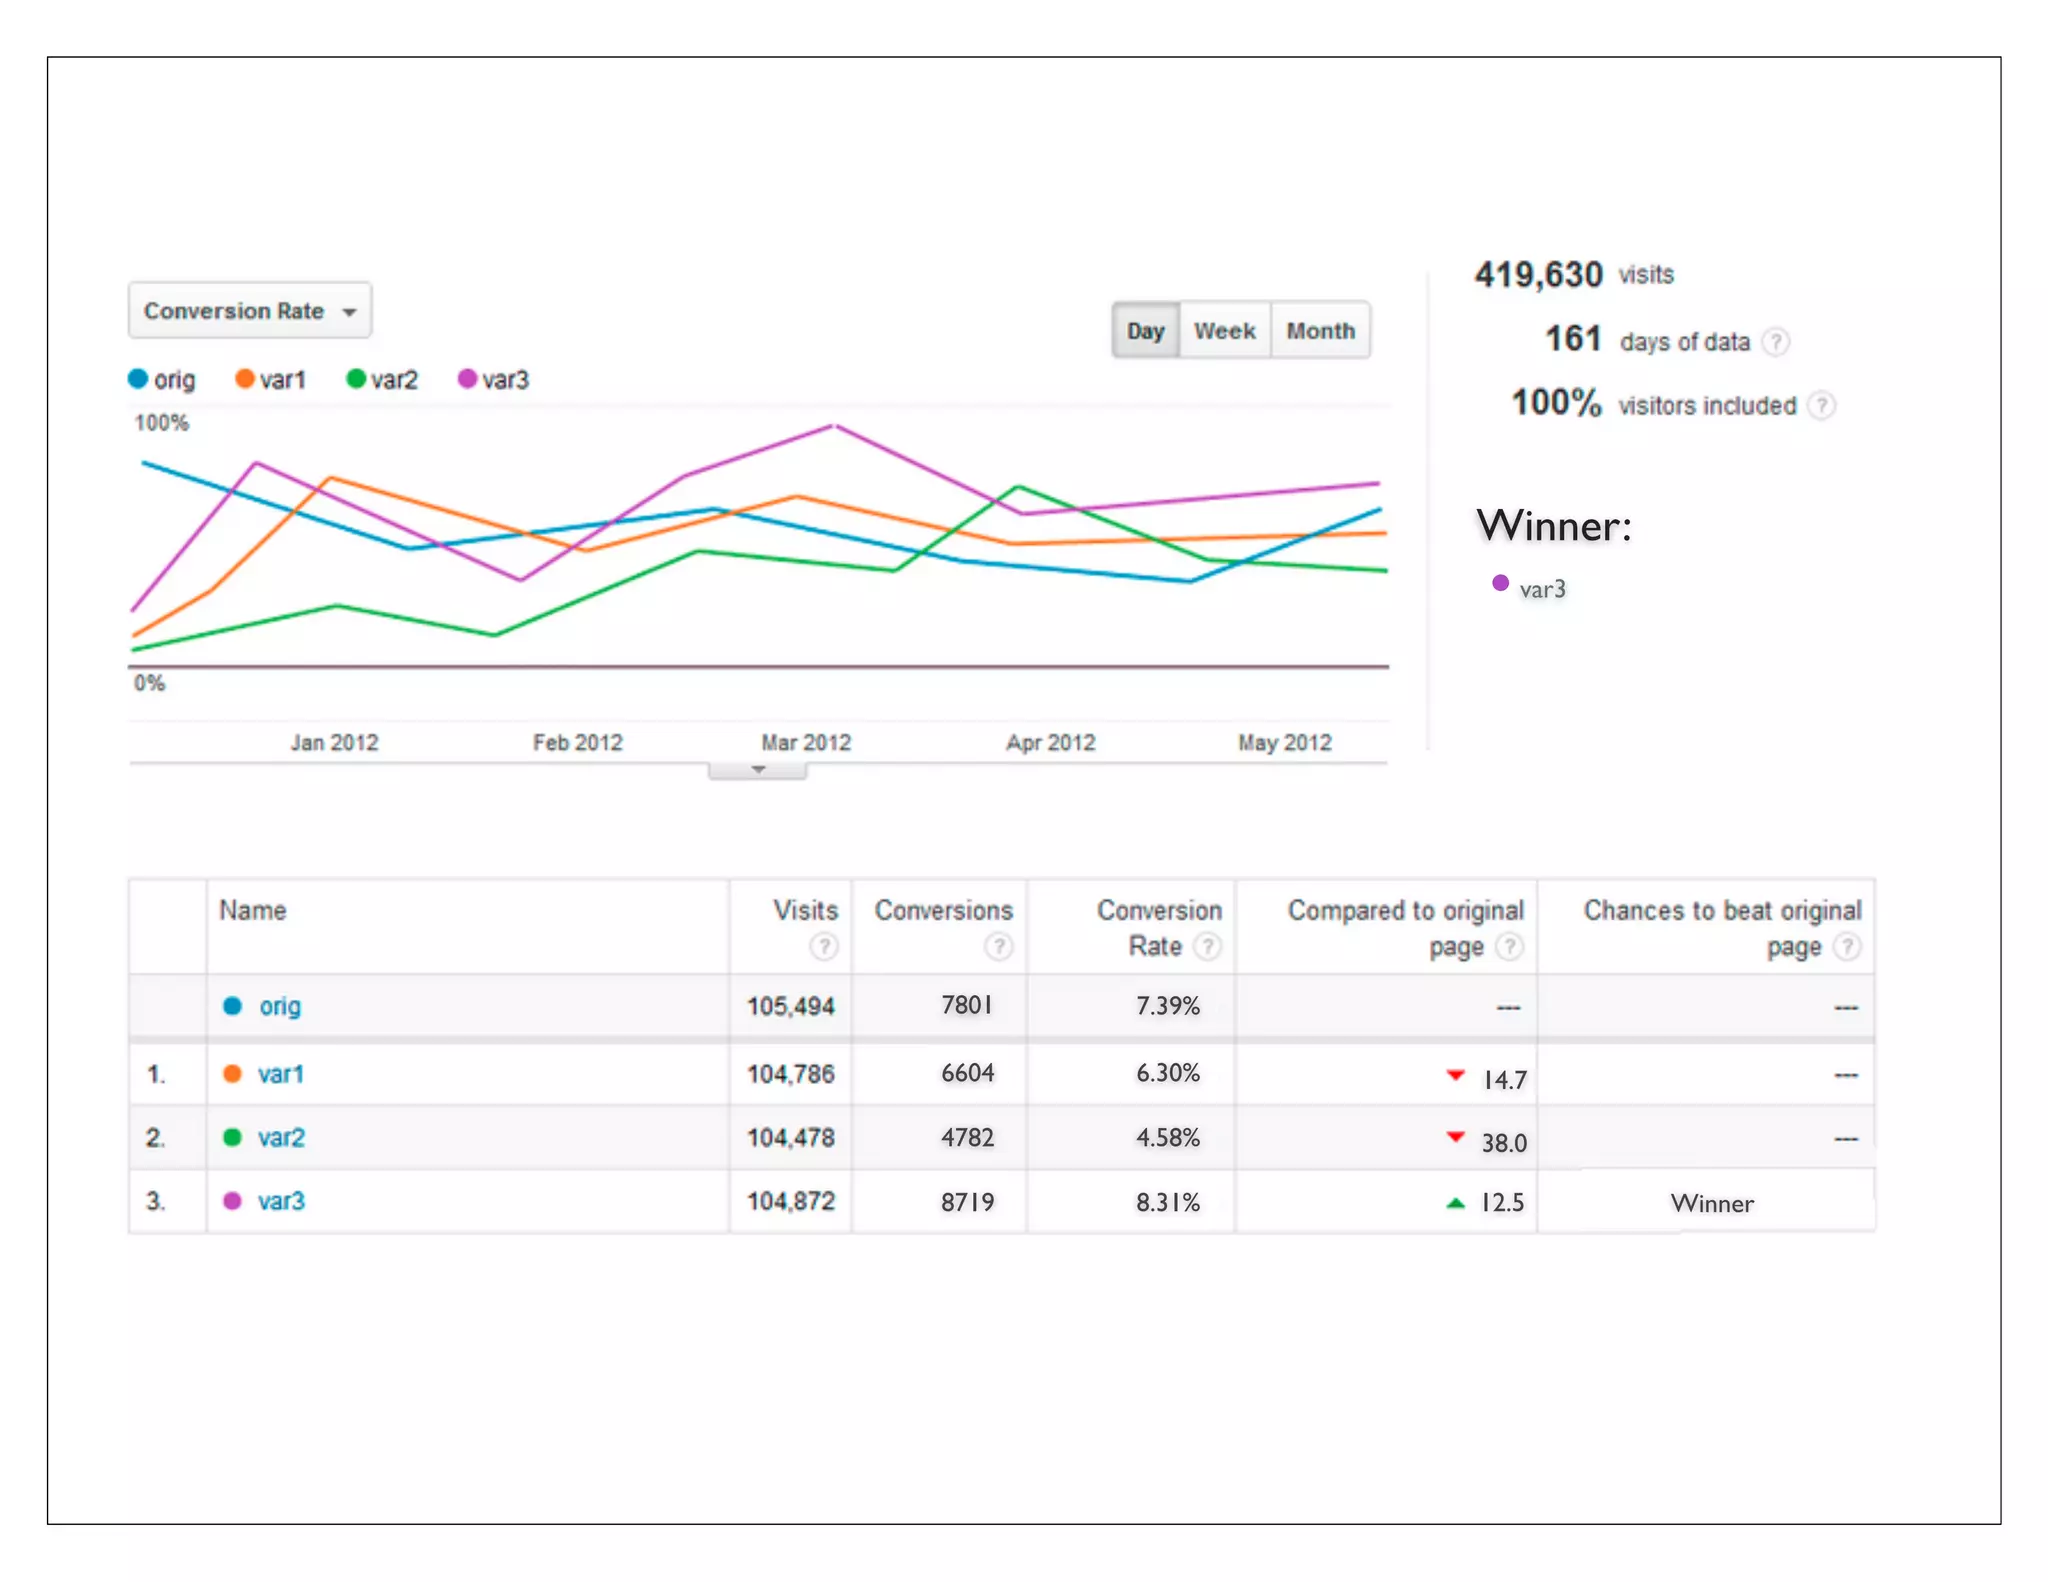Click help icon next to visitors included

click(1822, 406)
